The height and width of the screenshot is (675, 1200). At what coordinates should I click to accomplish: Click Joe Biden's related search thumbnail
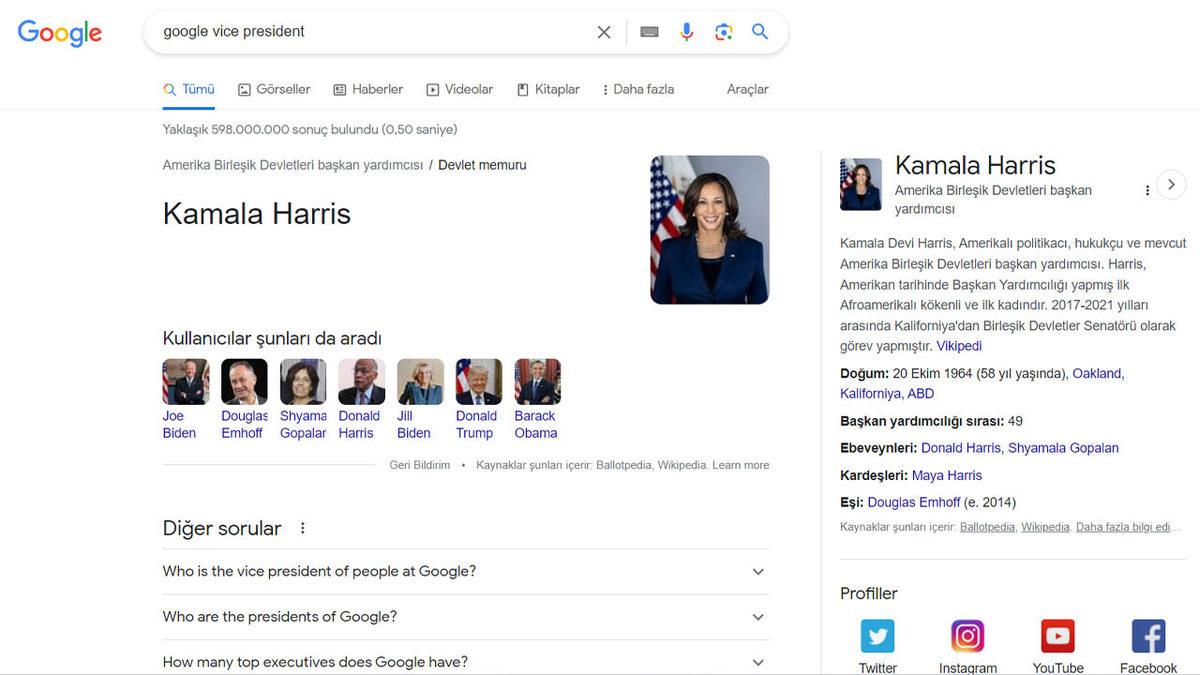click(184, 381)
